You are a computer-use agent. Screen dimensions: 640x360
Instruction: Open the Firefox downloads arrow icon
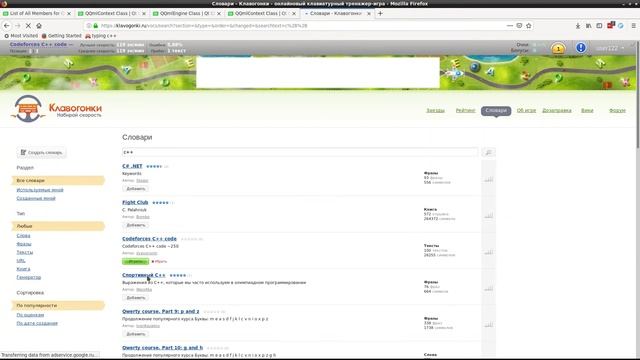click(x=578, y=25)
